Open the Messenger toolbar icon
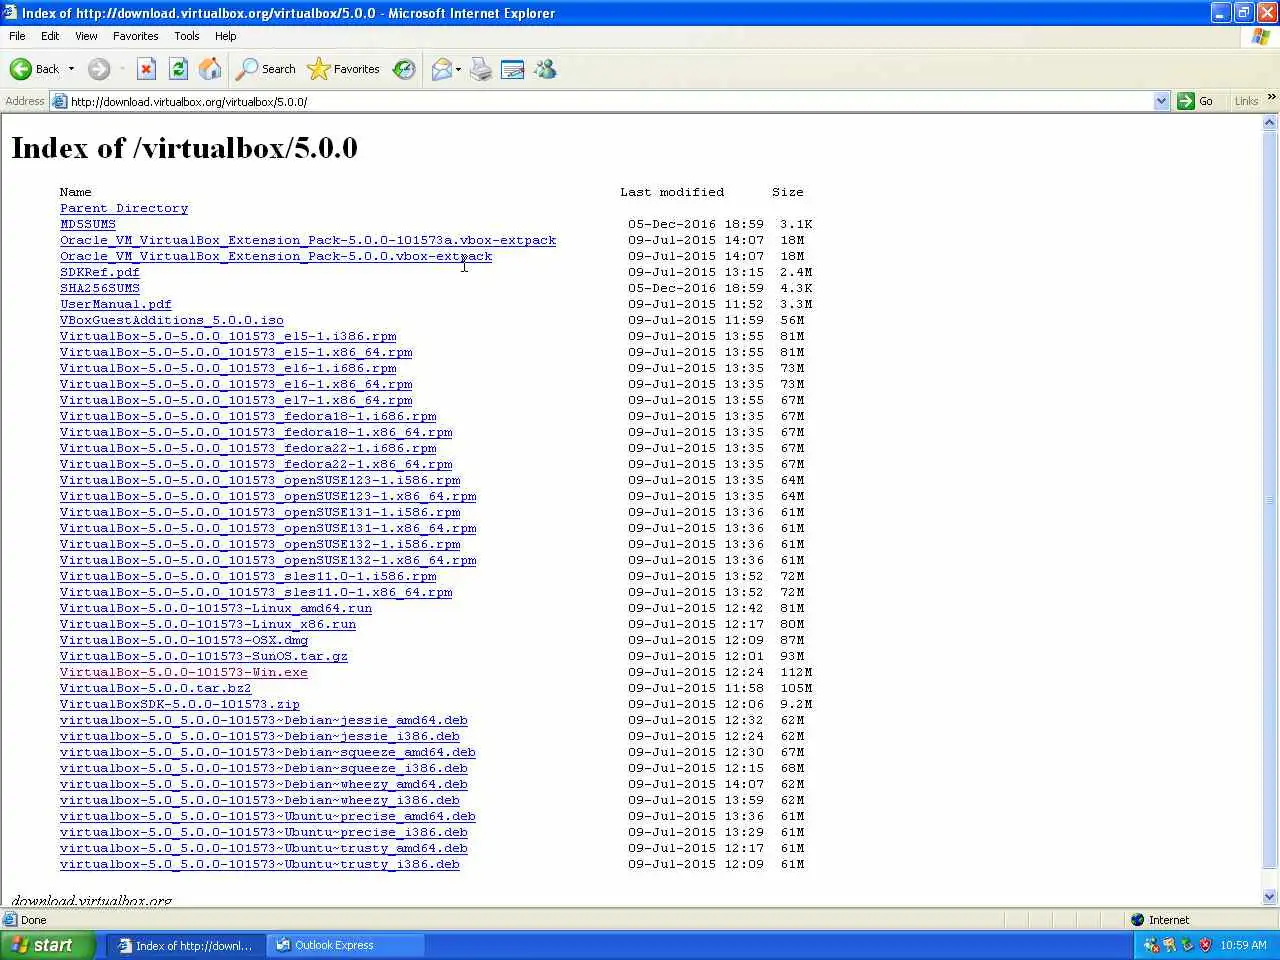This screenshot has width=1280, height=960. point(545,69)
